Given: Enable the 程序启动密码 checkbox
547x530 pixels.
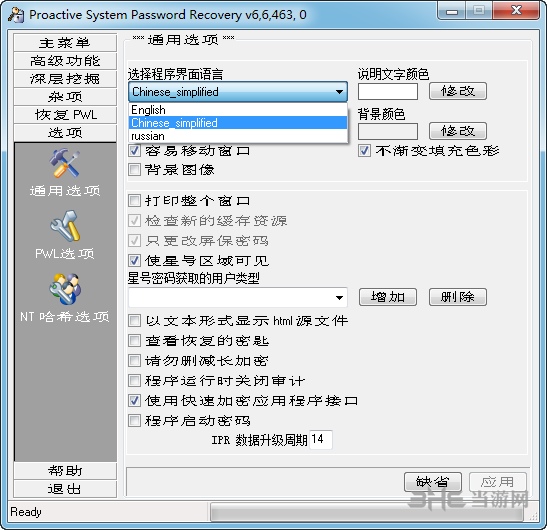Looking at the screenshot, I should click(134, 421).
